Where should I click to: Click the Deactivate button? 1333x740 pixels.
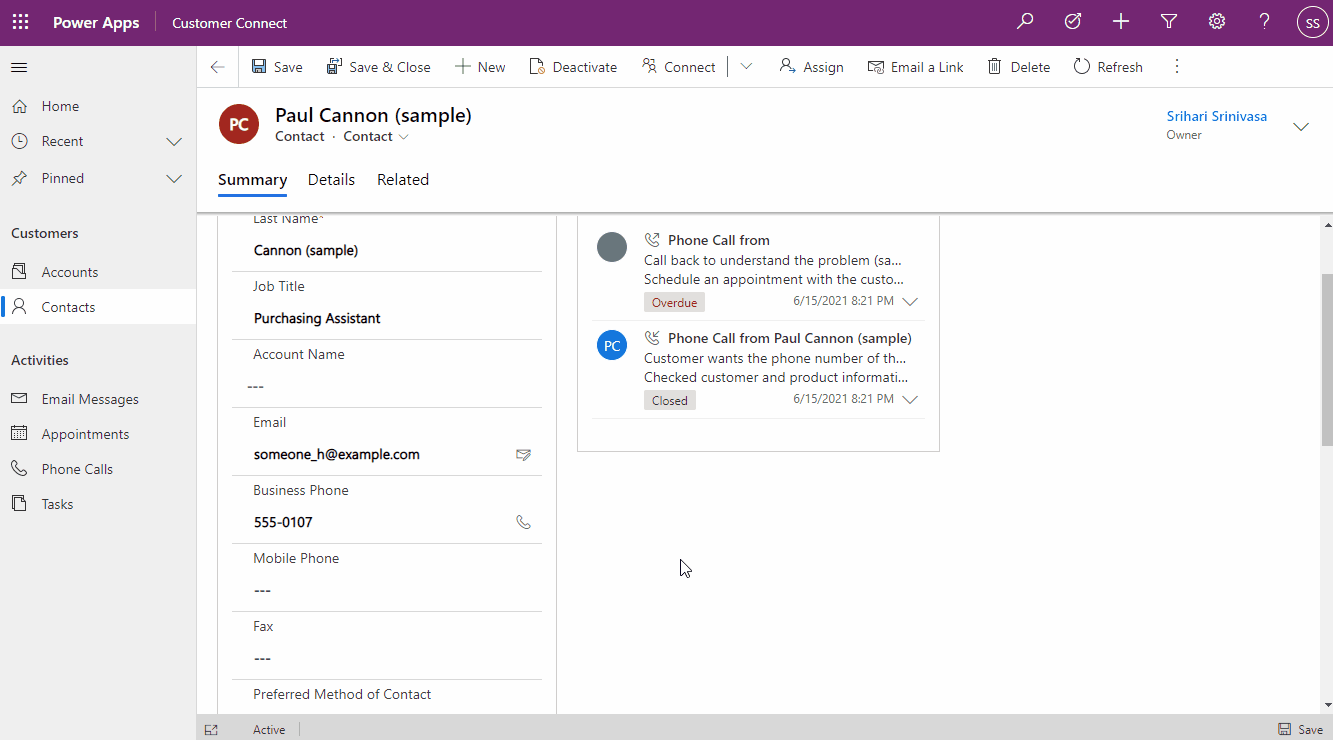point(572,67)
